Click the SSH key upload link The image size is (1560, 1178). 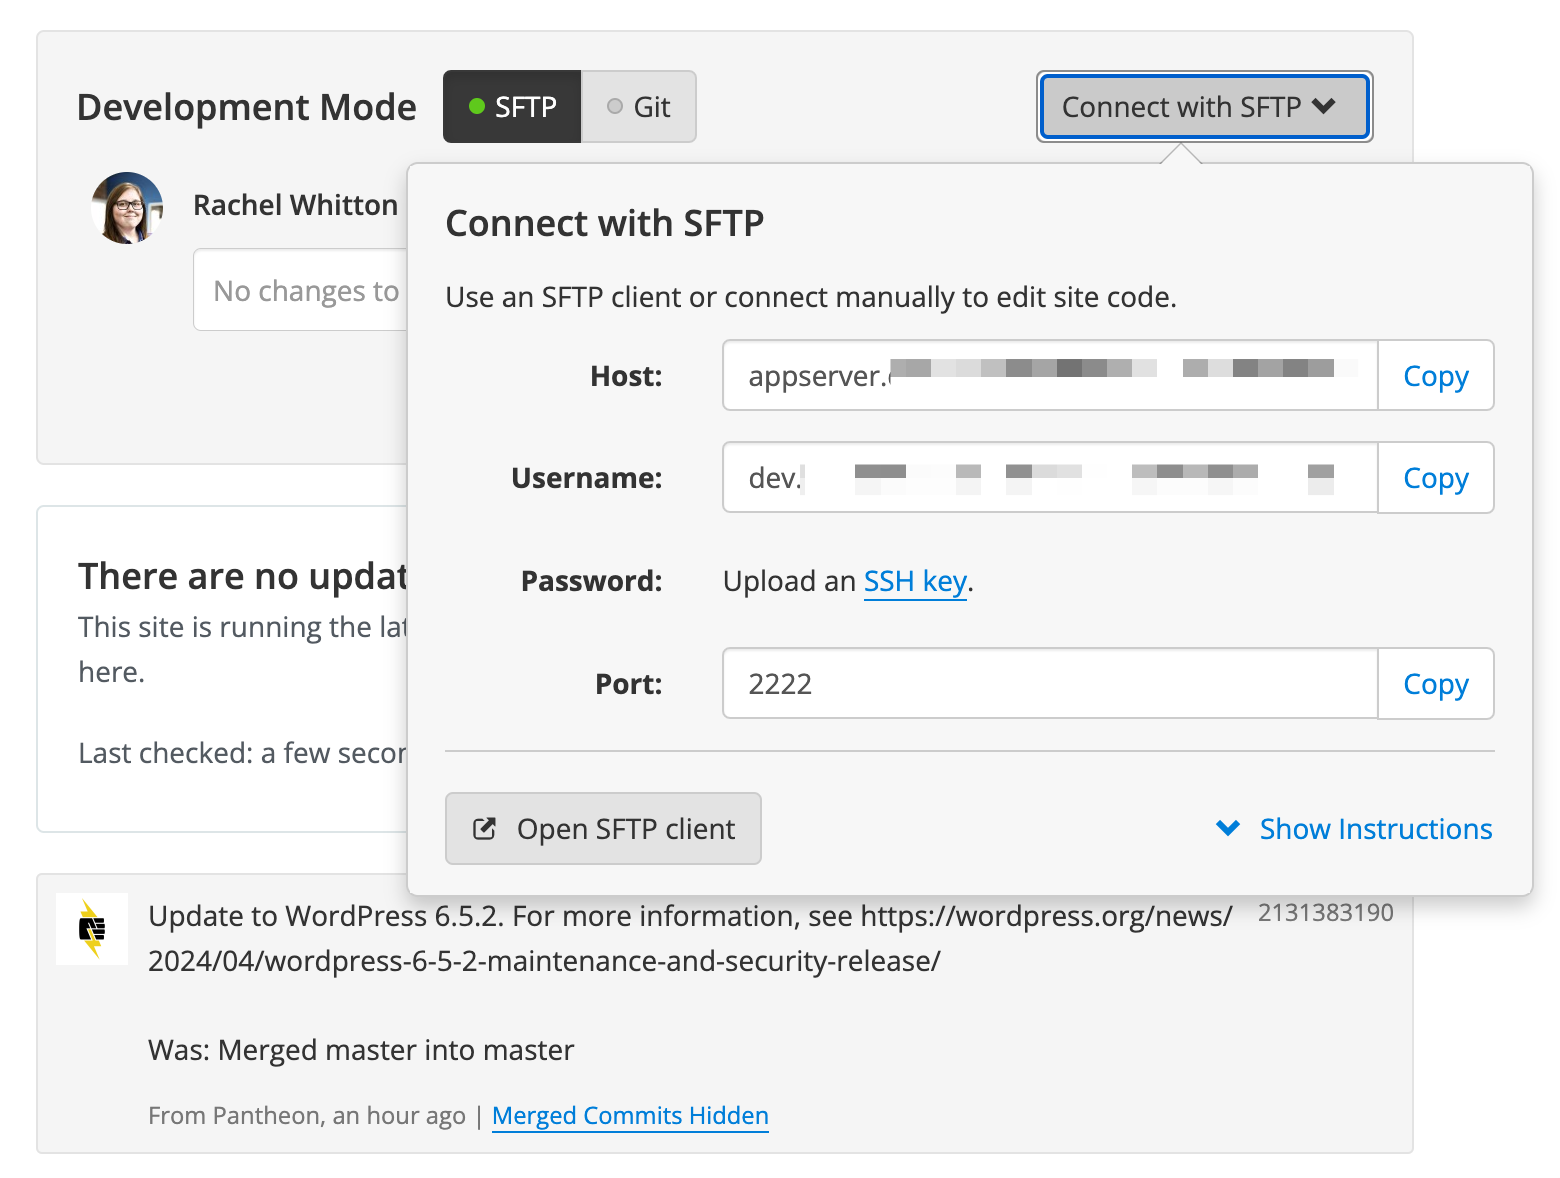914,581
